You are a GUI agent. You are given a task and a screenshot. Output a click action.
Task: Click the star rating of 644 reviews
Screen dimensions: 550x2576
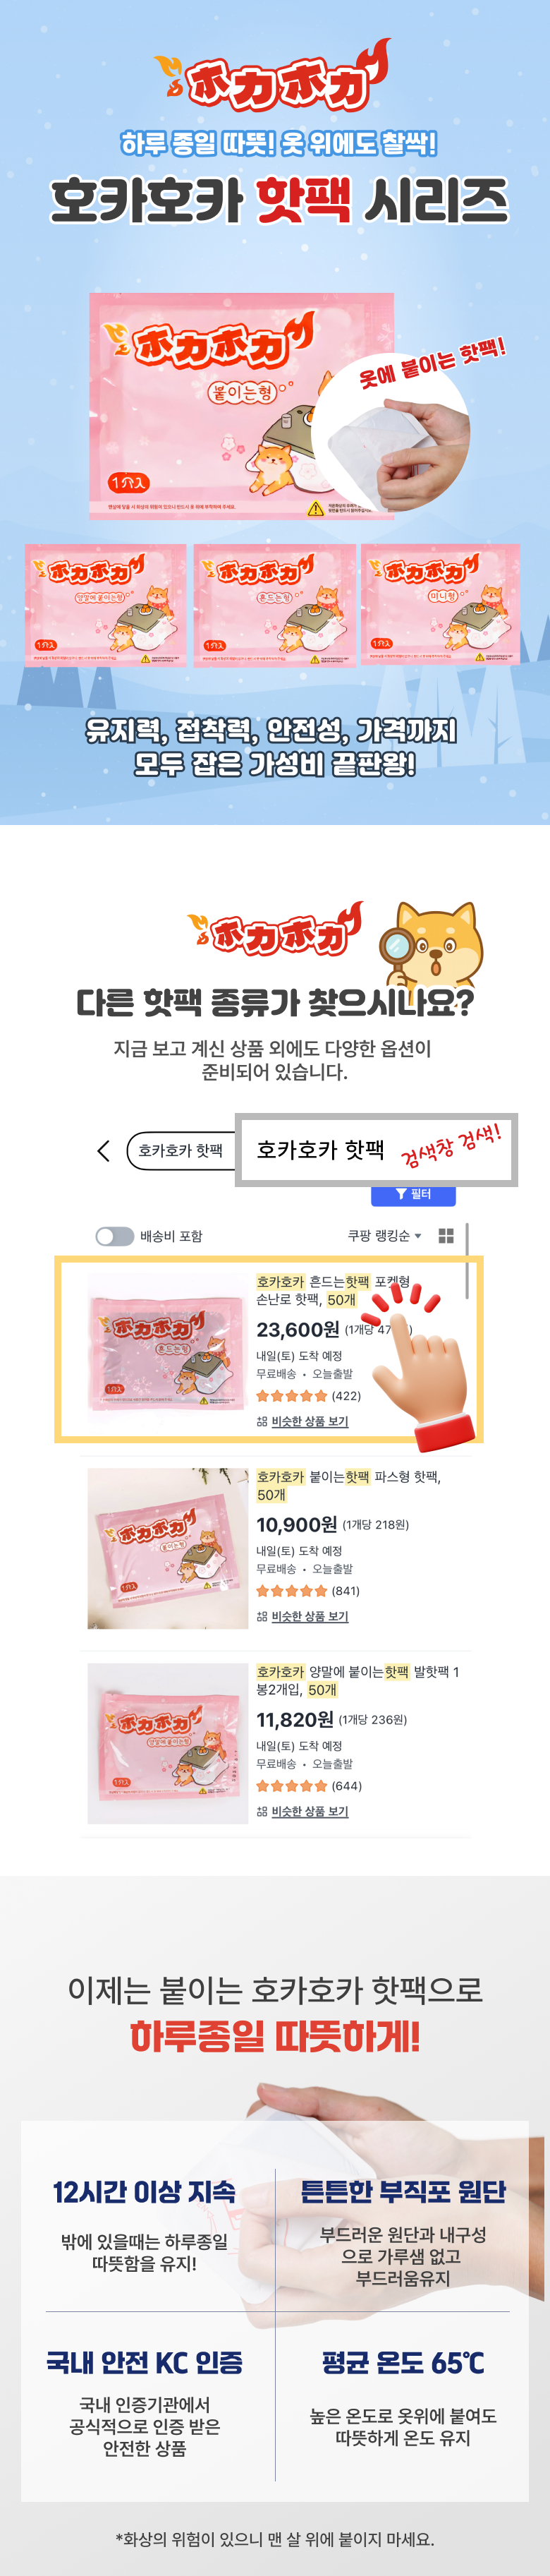292,1785
